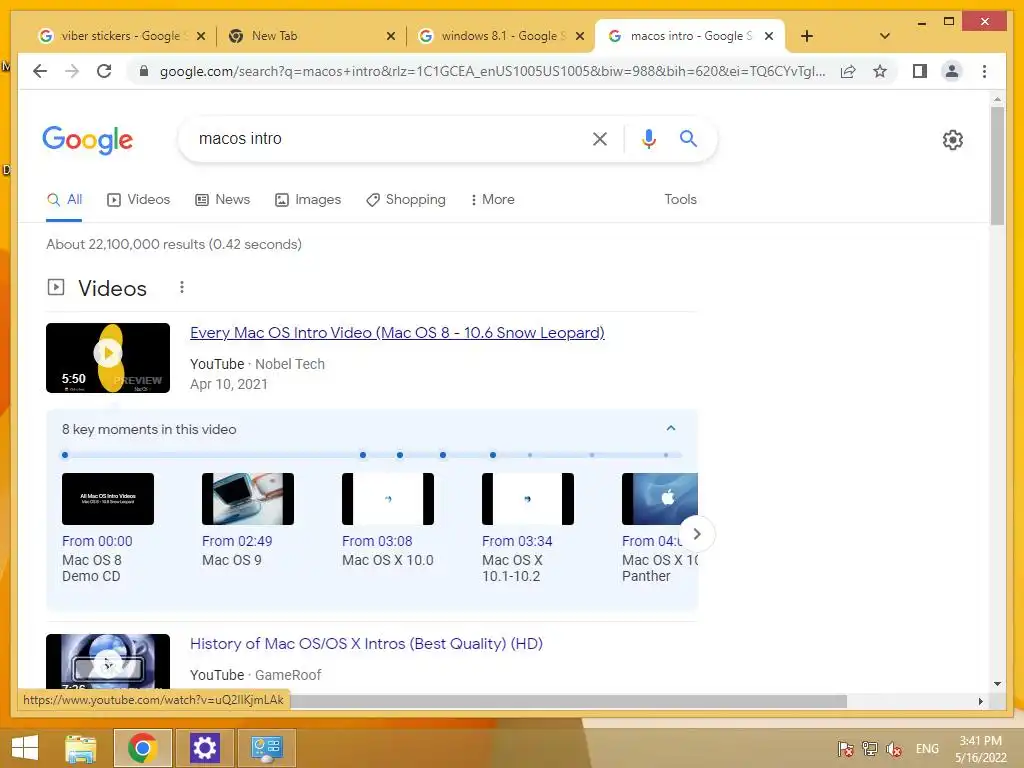Image resolution: width=1024 pixels, height=768 pixels.
Task: View site info via padlock icon
Action: (x=144, y=71)
